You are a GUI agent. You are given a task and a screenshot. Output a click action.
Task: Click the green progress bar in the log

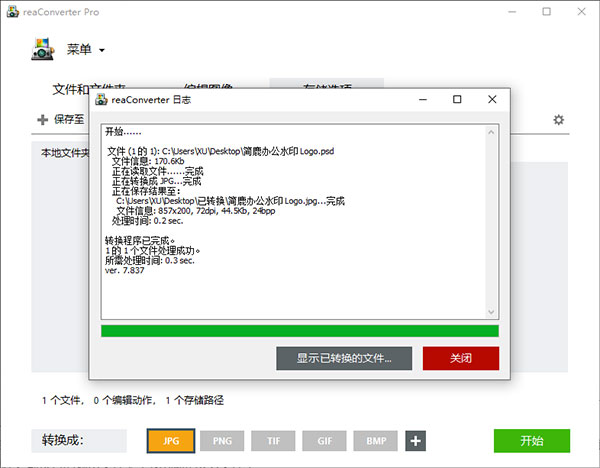[300, 331]
